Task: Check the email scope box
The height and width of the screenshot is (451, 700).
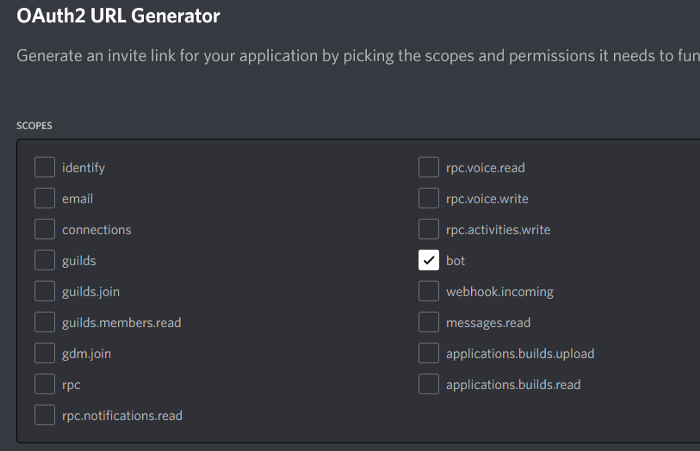Action: (x=44, y=199)
